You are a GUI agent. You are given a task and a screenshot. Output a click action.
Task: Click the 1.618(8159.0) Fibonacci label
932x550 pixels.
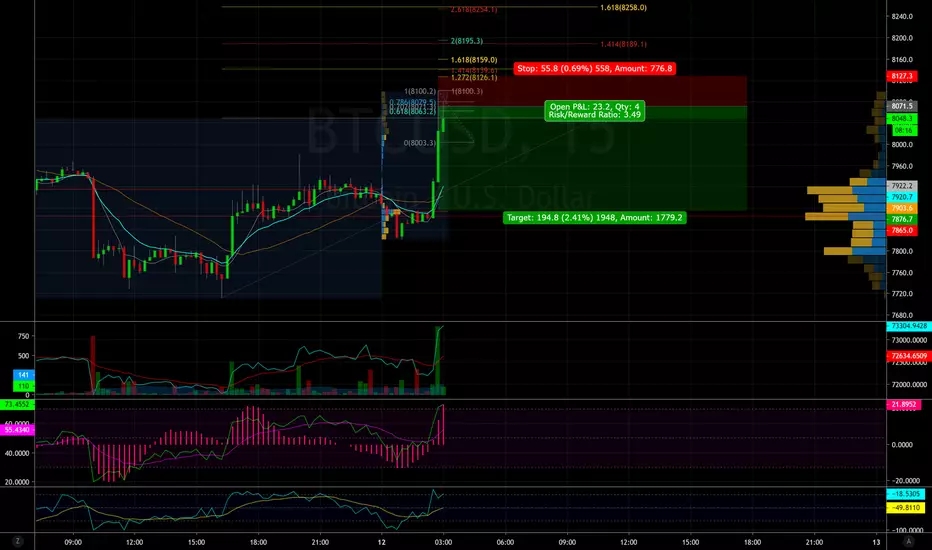click(x=474, y=60)
